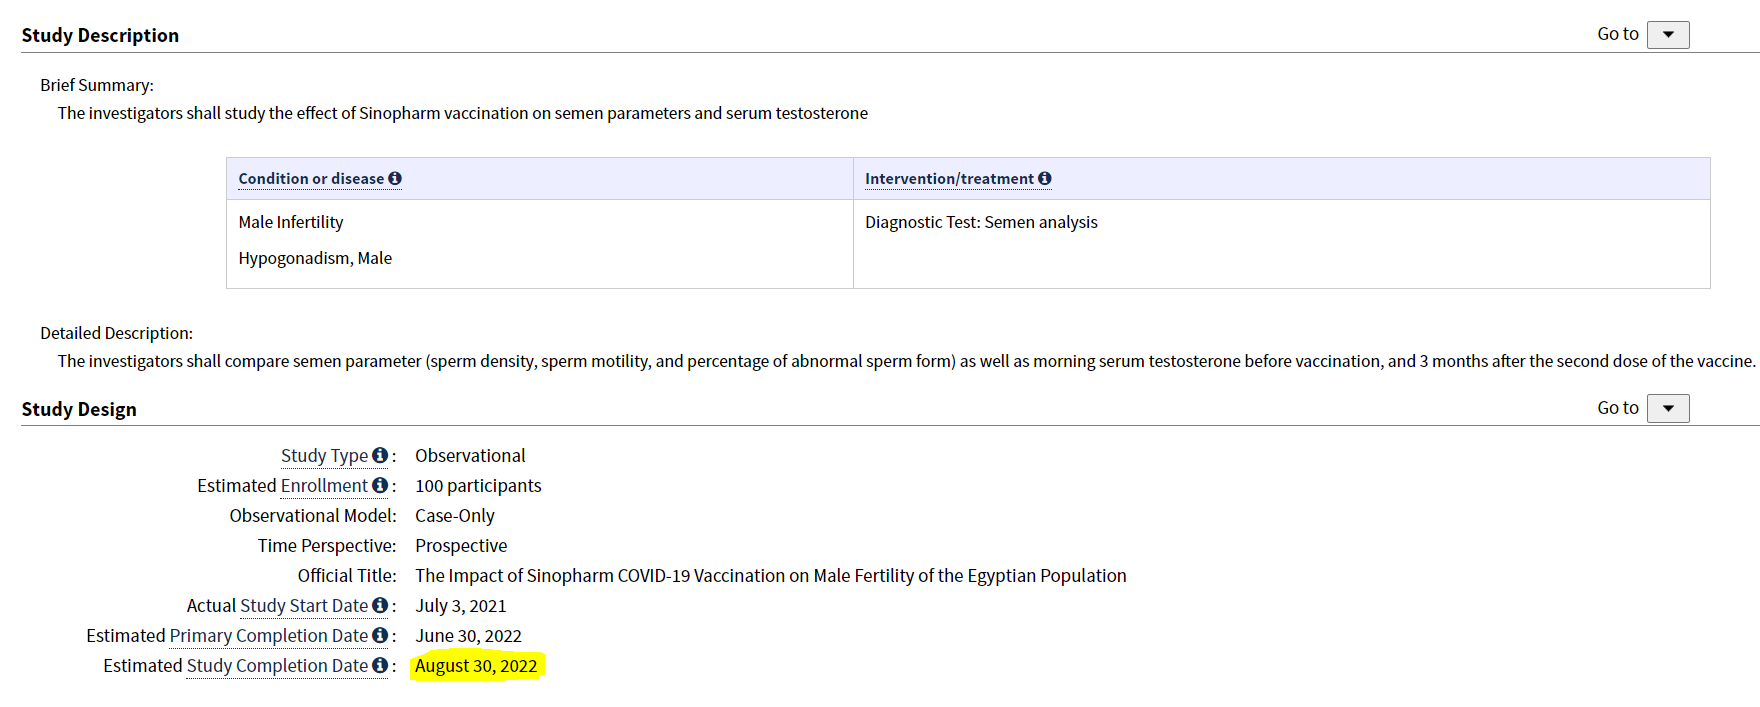Click highlighted August 30, 2022 date
The height and width of the screenshot is (707, 1760).
click(476, 666)
